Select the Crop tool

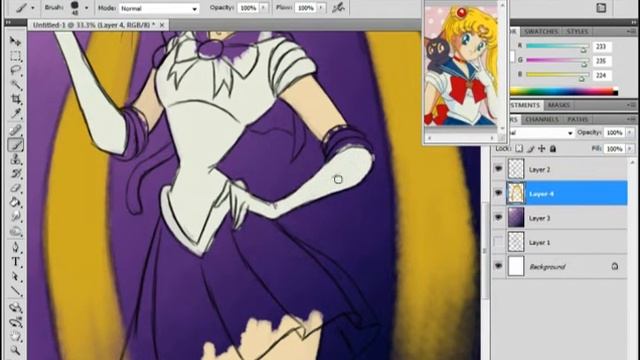15,99
